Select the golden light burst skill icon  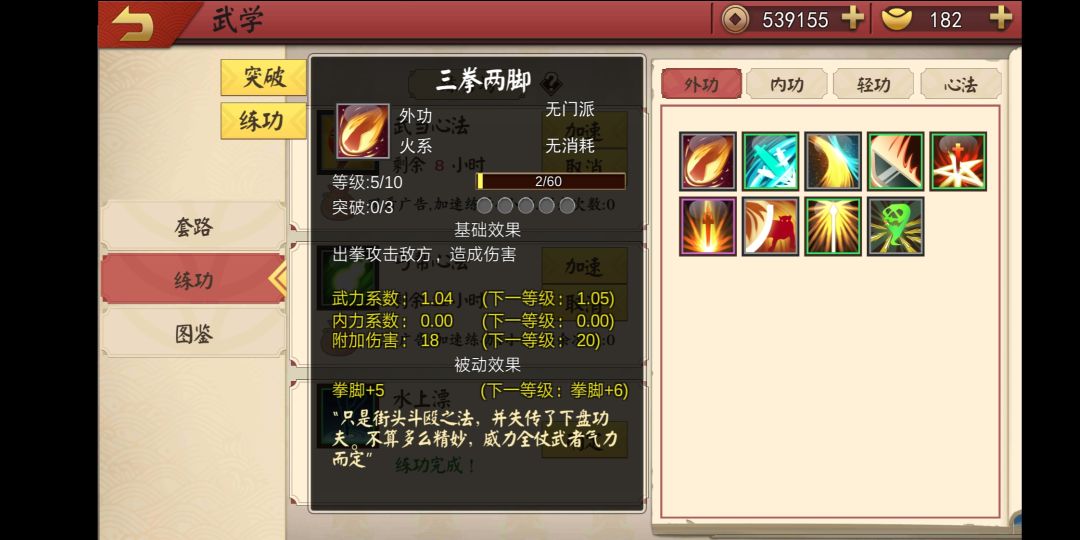833,227
